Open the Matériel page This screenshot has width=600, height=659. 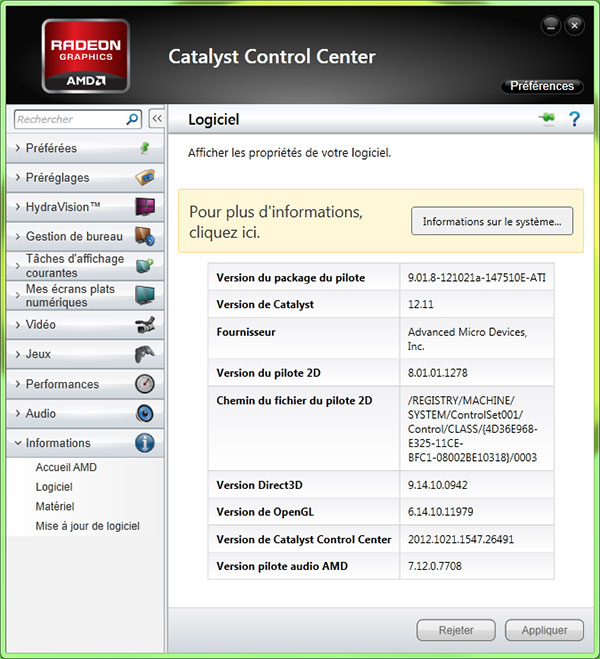pyautogui.click(x=55, y=506)
